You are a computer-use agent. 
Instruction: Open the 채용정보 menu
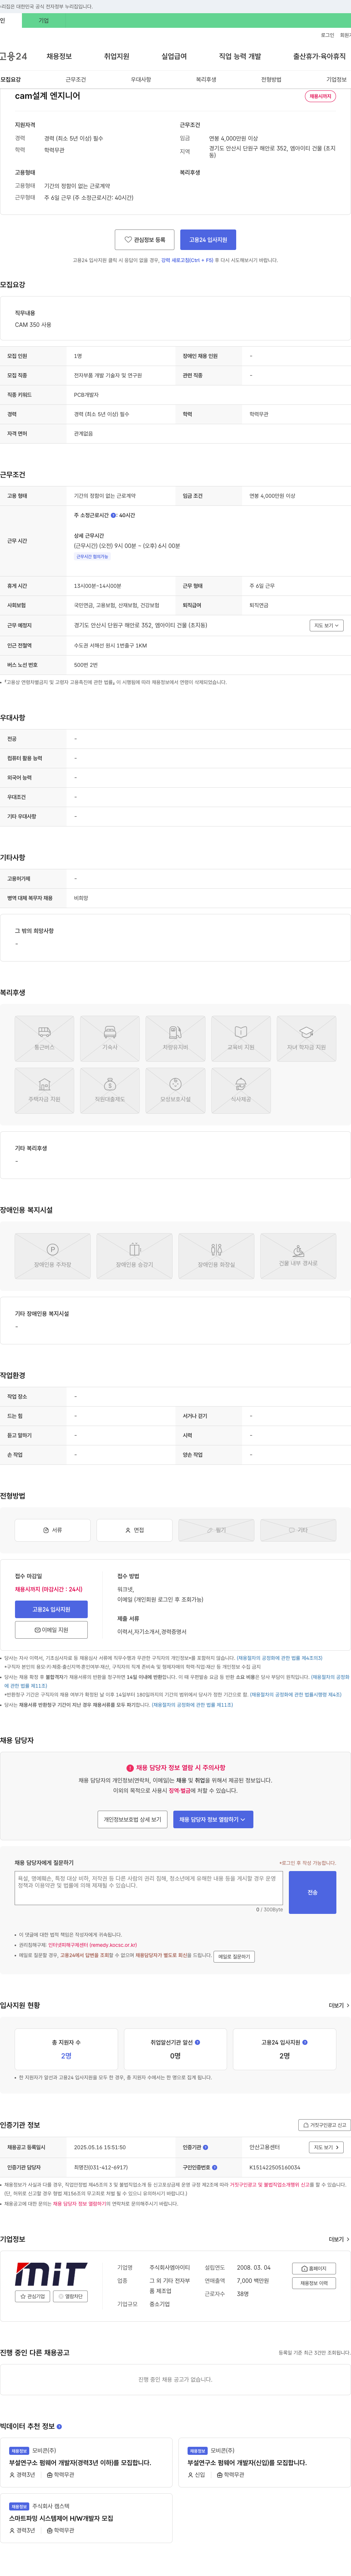(59, 56)
